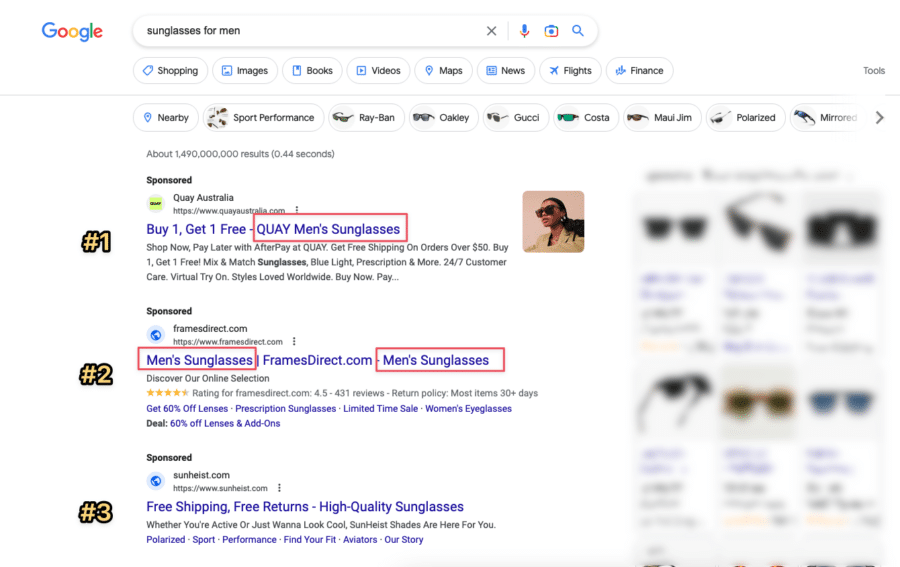The image size is (900, 567).
Task: Click the blue magnifier search button
Action: pos(578,30)
